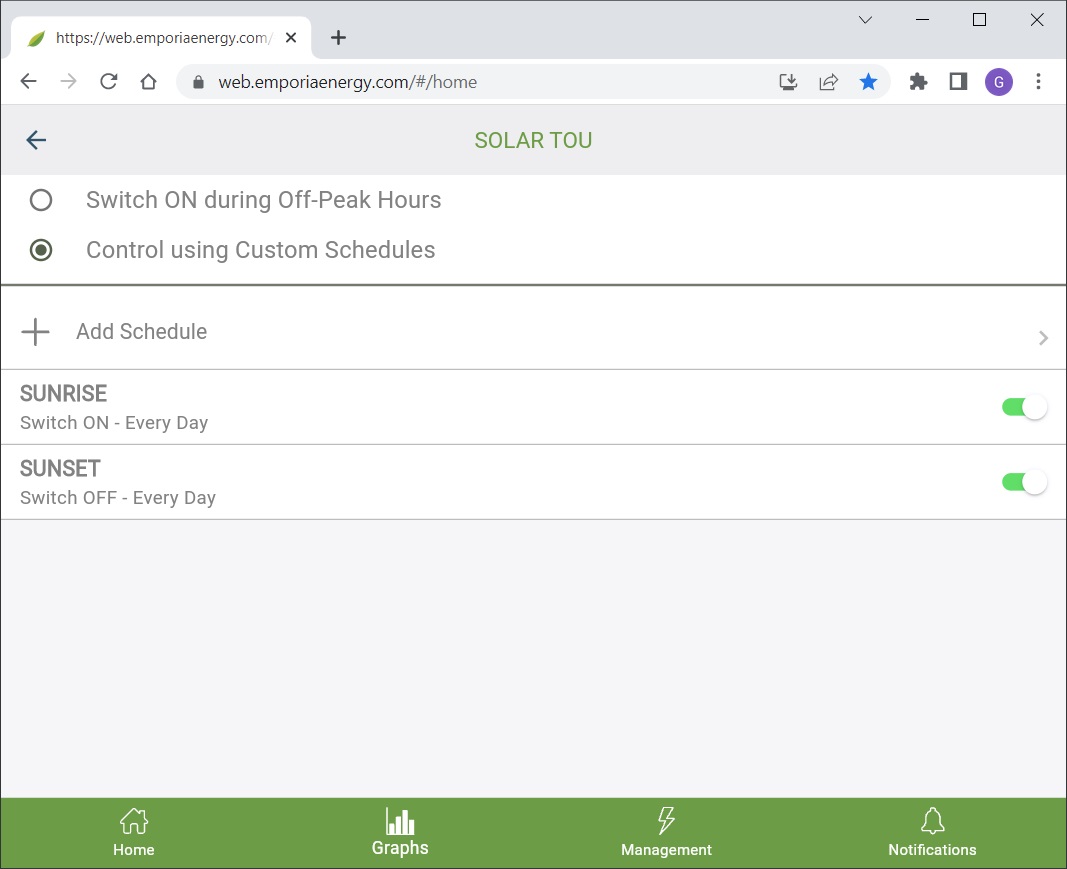The height and width of the screenshot is (869, 1067).
Task: Open Graphs via bar chart icon
Action: [400, 822]
